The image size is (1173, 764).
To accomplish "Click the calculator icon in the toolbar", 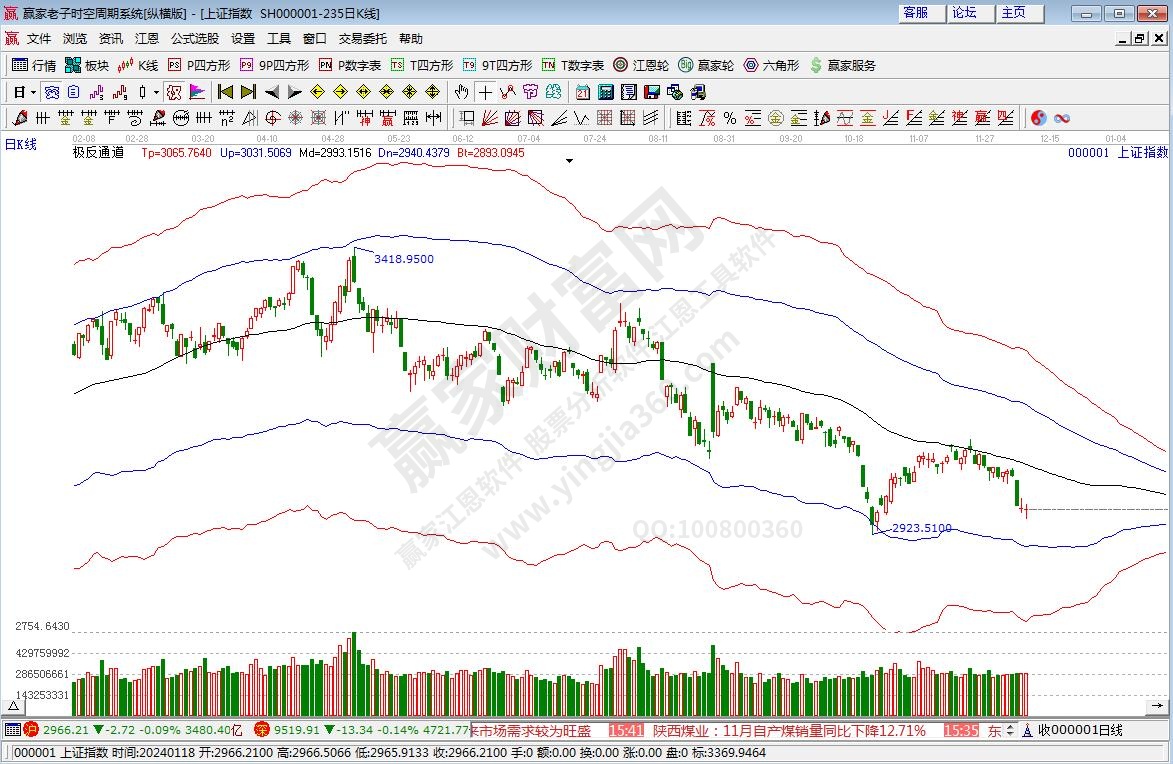I will pos(605,92).
